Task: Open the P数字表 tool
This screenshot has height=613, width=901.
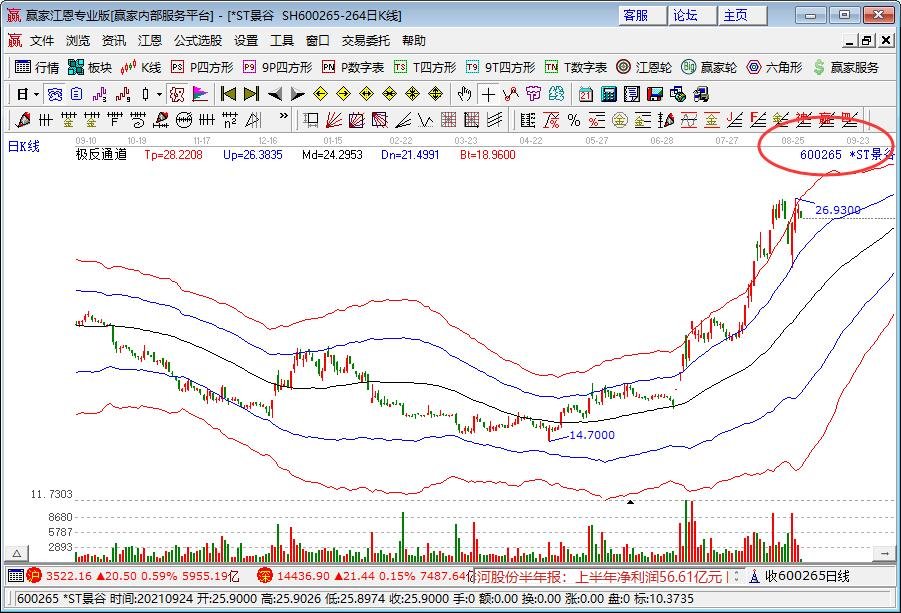Action: [353, 67]
